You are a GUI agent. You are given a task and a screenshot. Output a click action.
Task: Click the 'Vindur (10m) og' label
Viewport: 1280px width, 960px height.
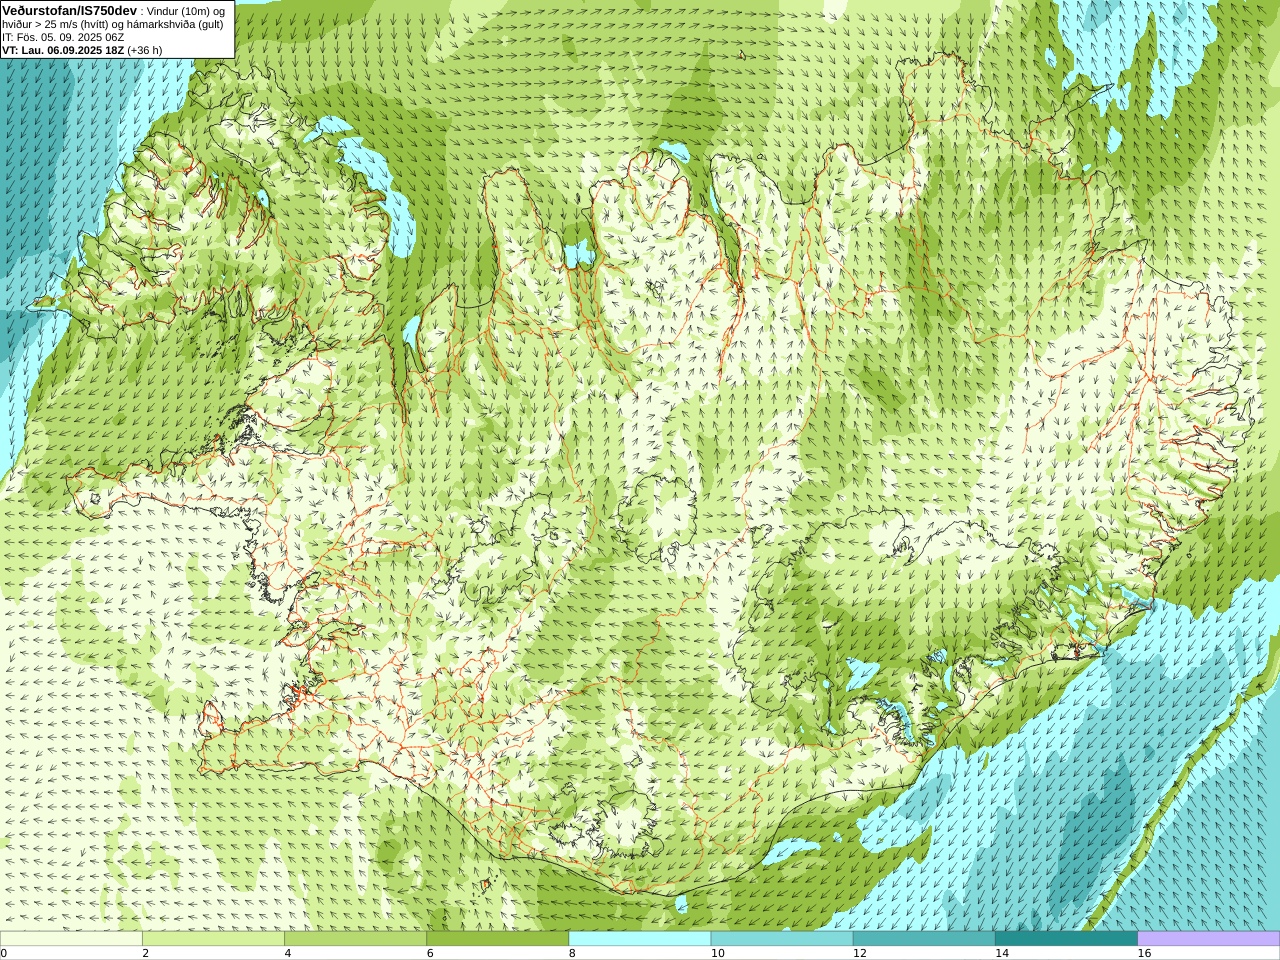[186, 11]
